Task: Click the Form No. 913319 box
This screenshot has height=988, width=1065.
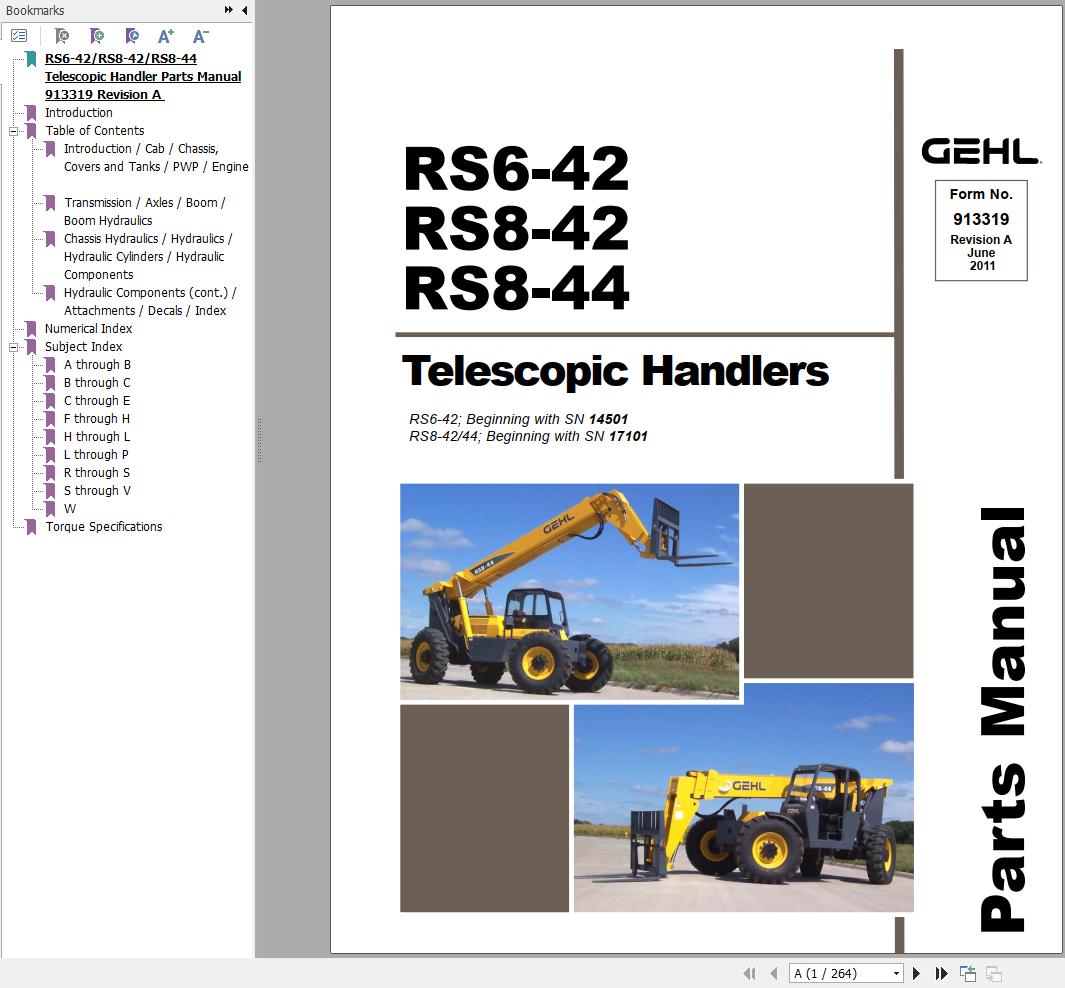Action: 981,230
